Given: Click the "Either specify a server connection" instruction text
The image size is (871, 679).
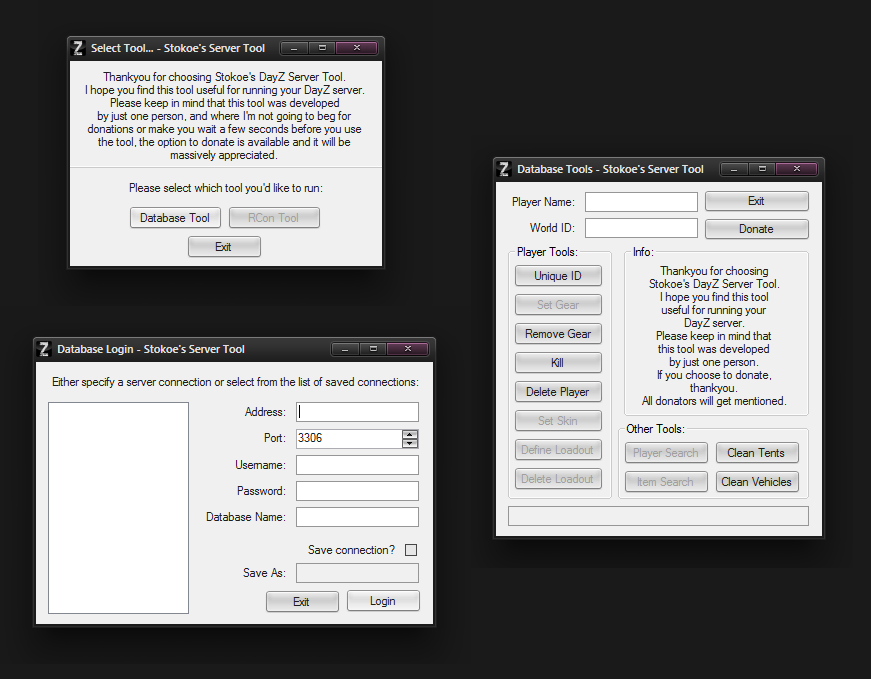Looking at the screenshot, I should tap(235, 382).
